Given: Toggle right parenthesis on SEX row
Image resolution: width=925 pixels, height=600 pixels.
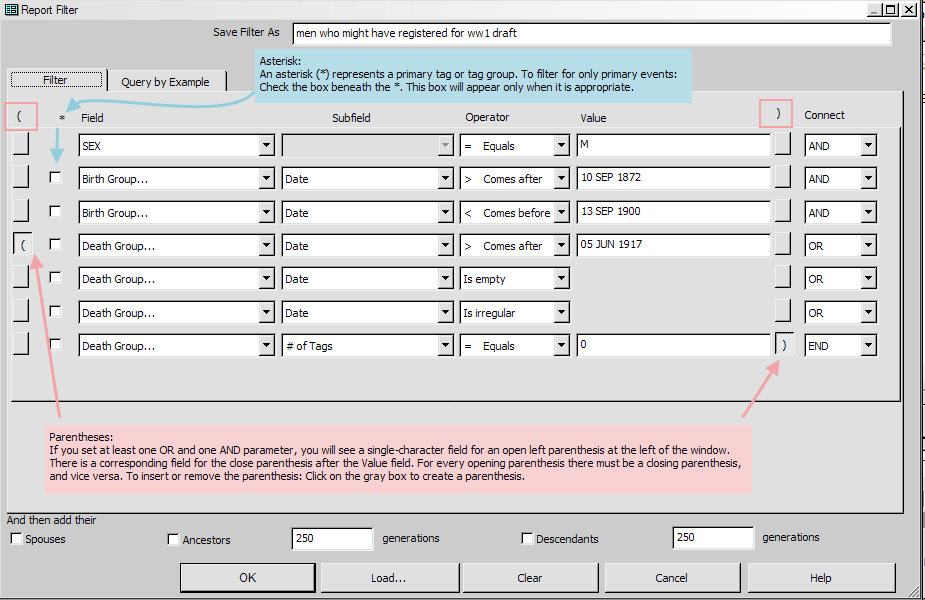Looking at the screenshot, I should (783, 144).
